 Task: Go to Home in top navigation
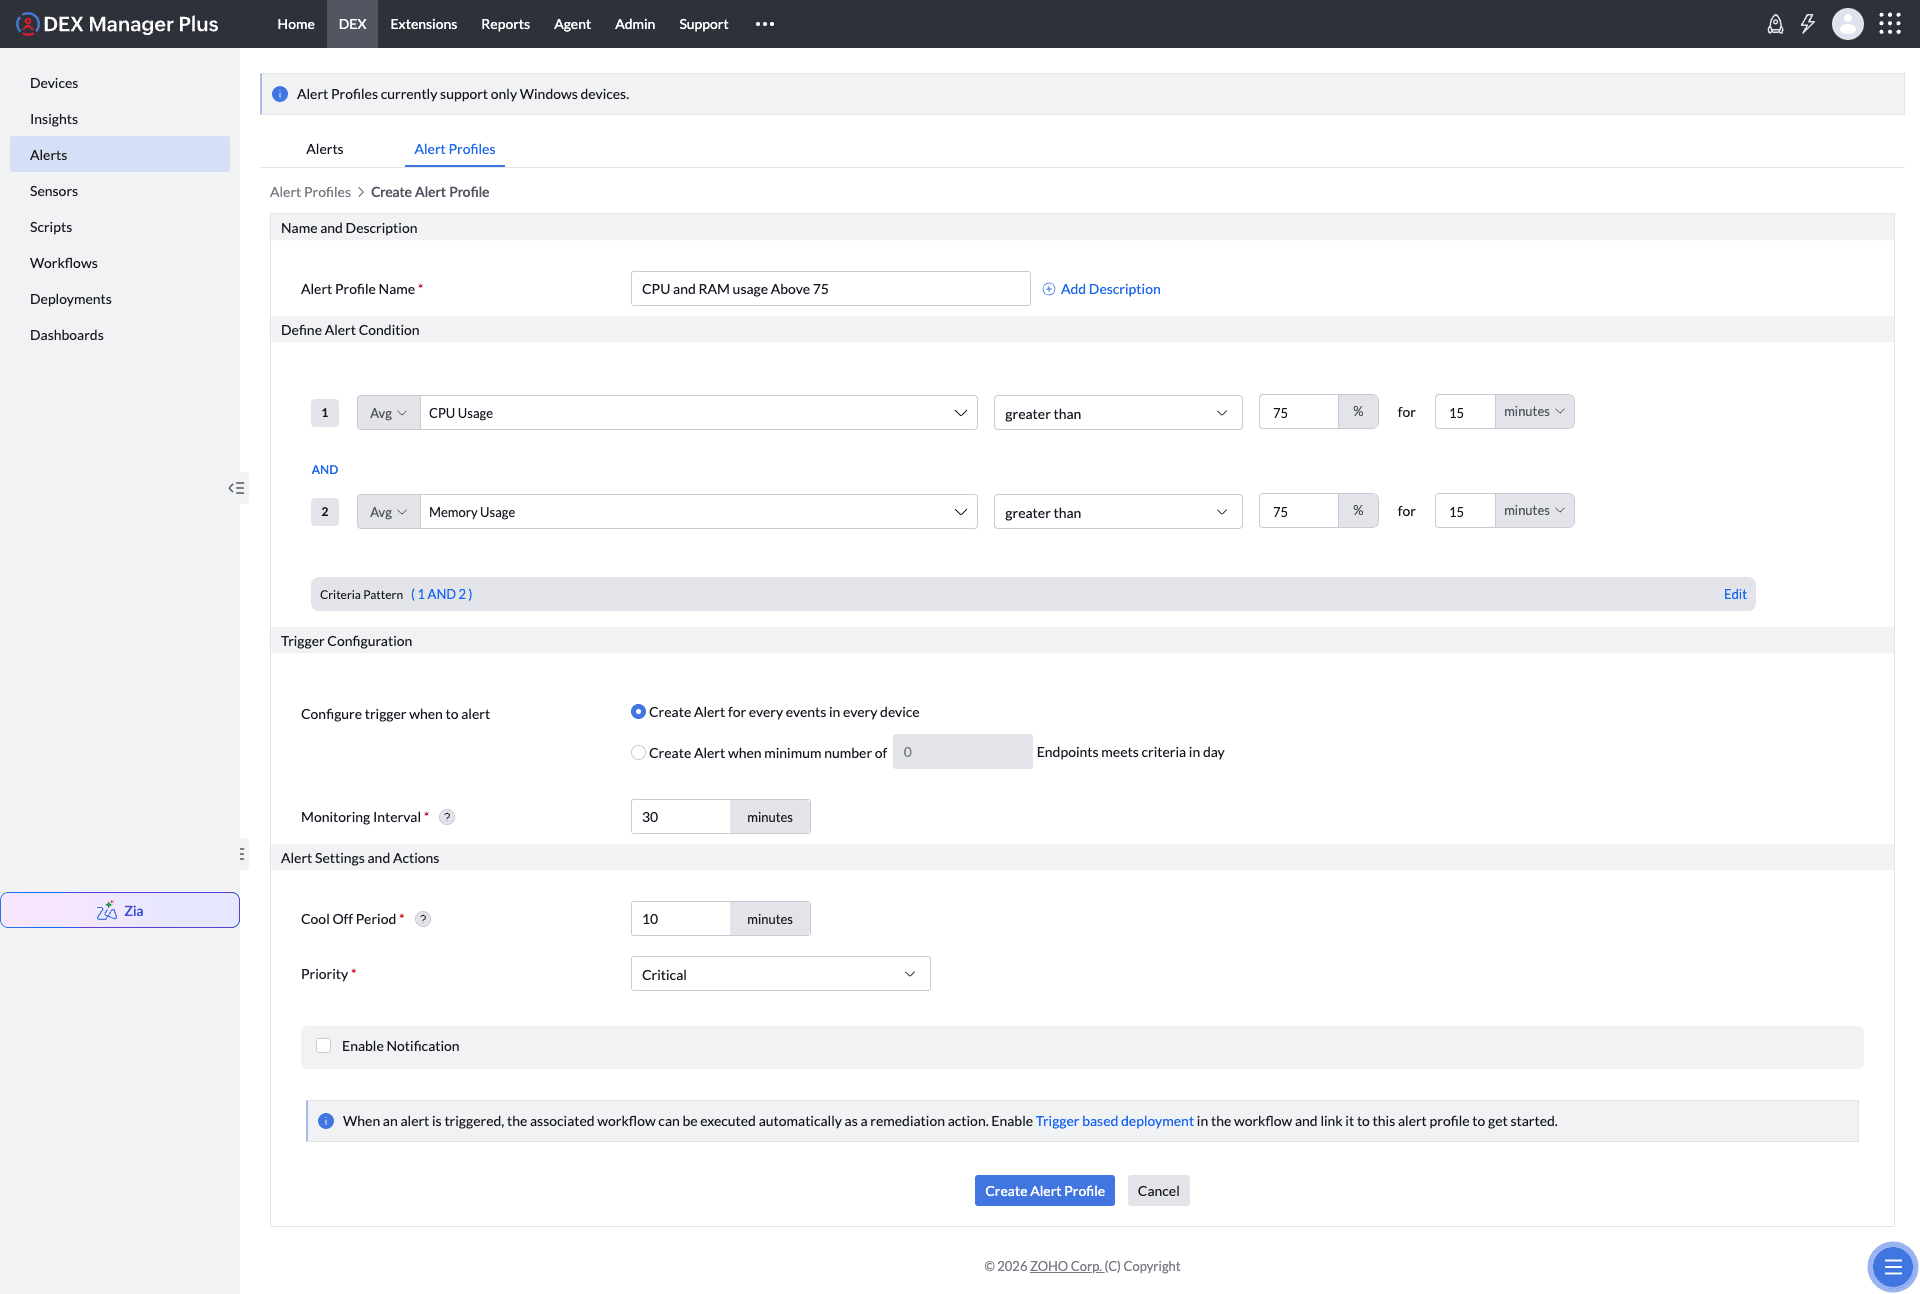296,24
